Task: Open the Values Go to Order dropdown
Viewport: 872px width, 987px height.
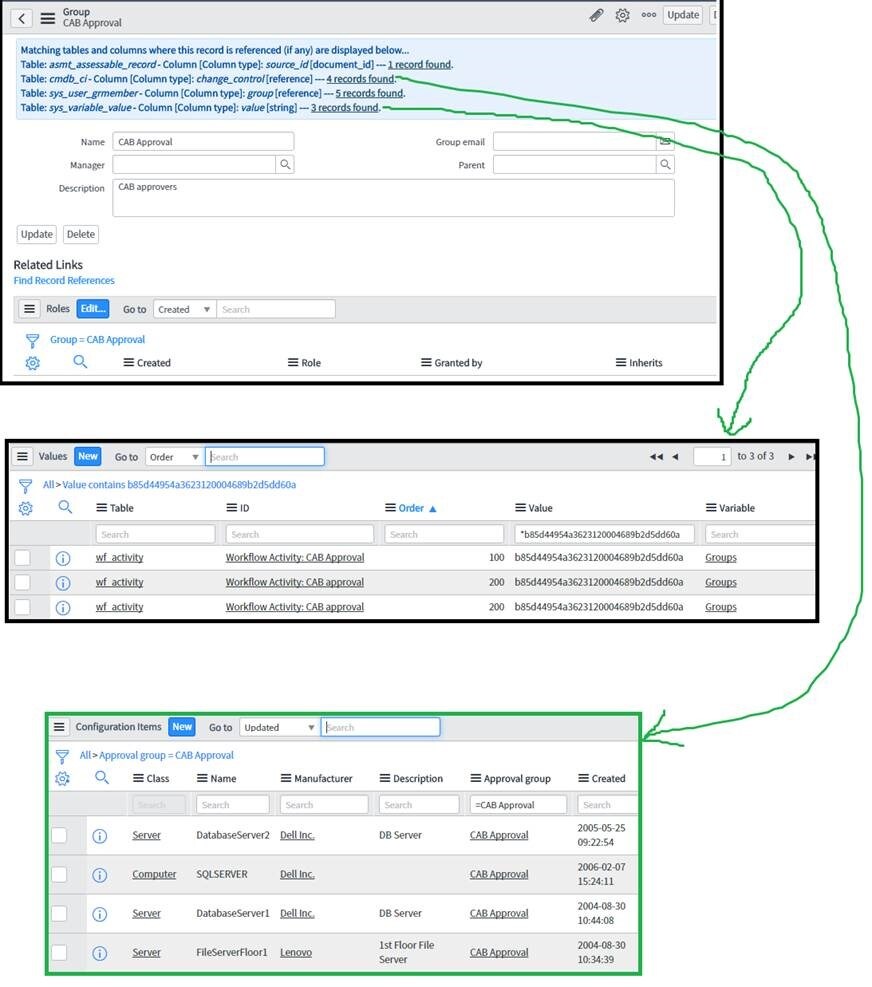Action: click(174, 457)
